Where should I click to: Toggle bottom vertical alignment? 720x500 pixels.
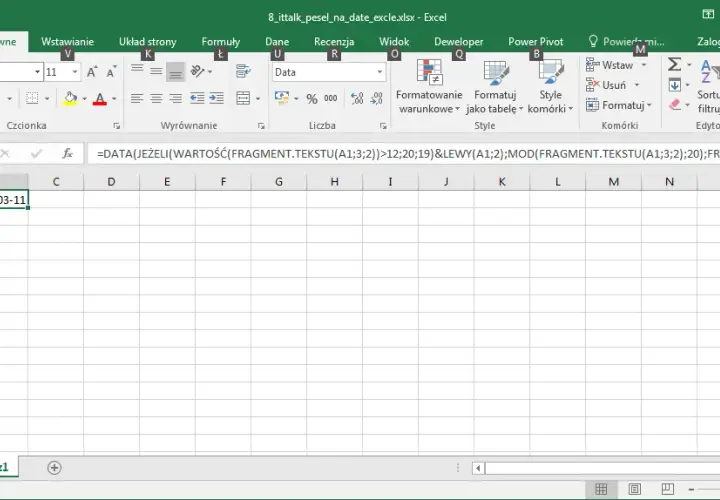tap(175, 72)
